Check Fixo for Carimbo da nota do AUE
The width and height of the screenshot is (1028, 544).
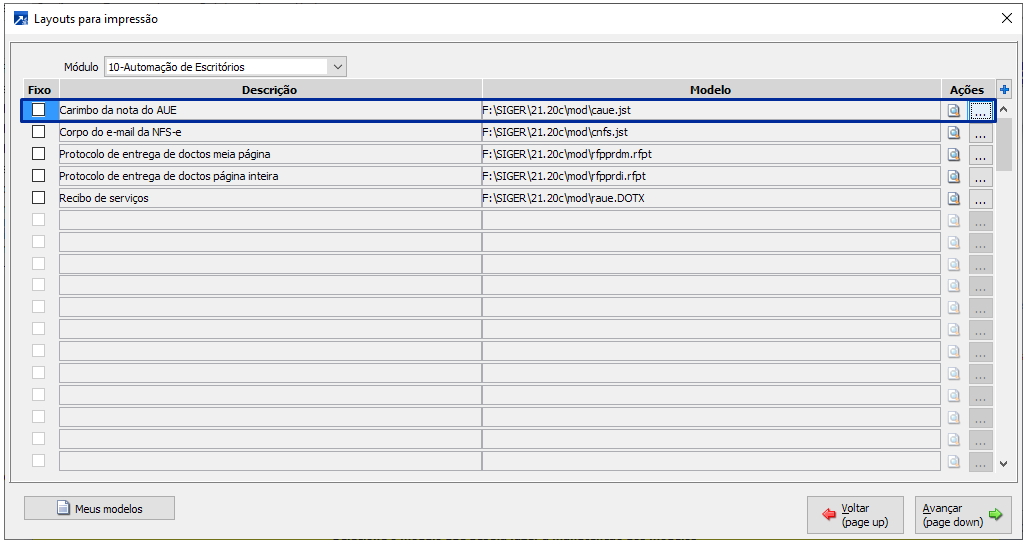point(39,109)
